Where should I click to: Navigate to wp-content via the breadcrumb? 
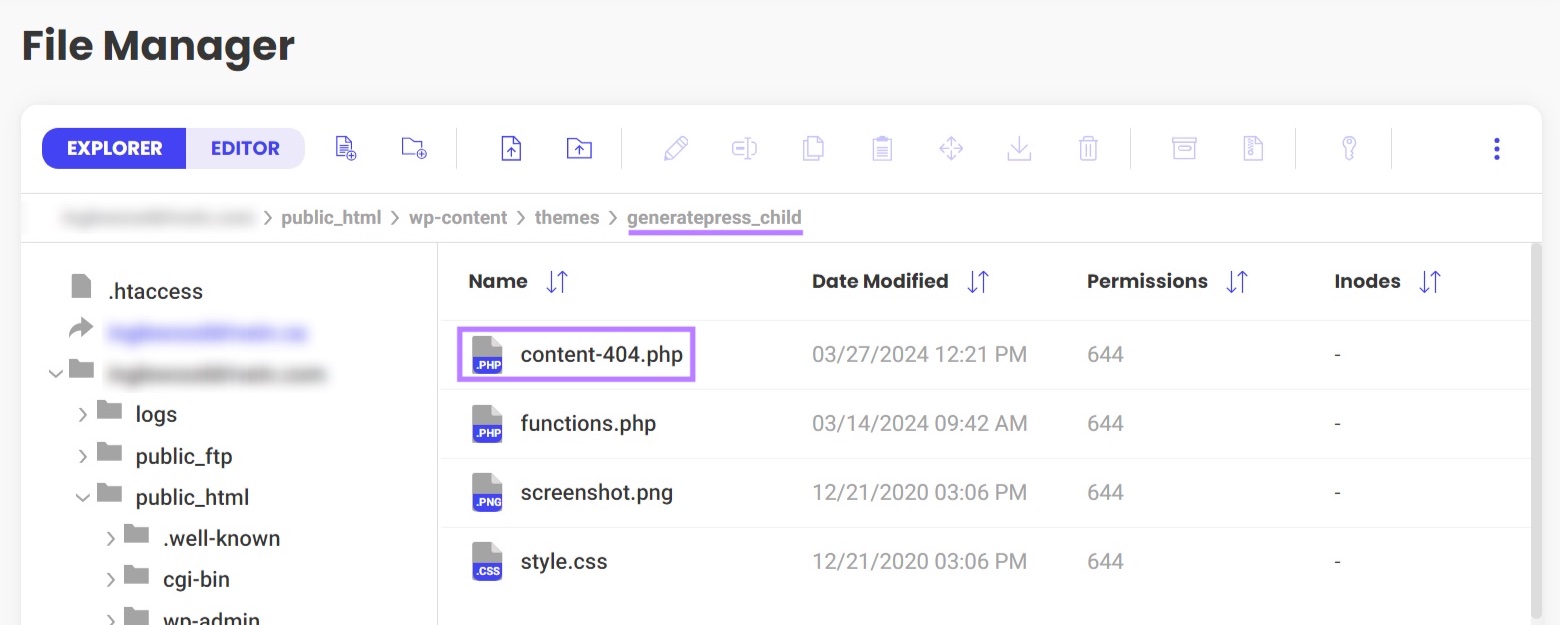pyautogui.click(x=456, y=217)
